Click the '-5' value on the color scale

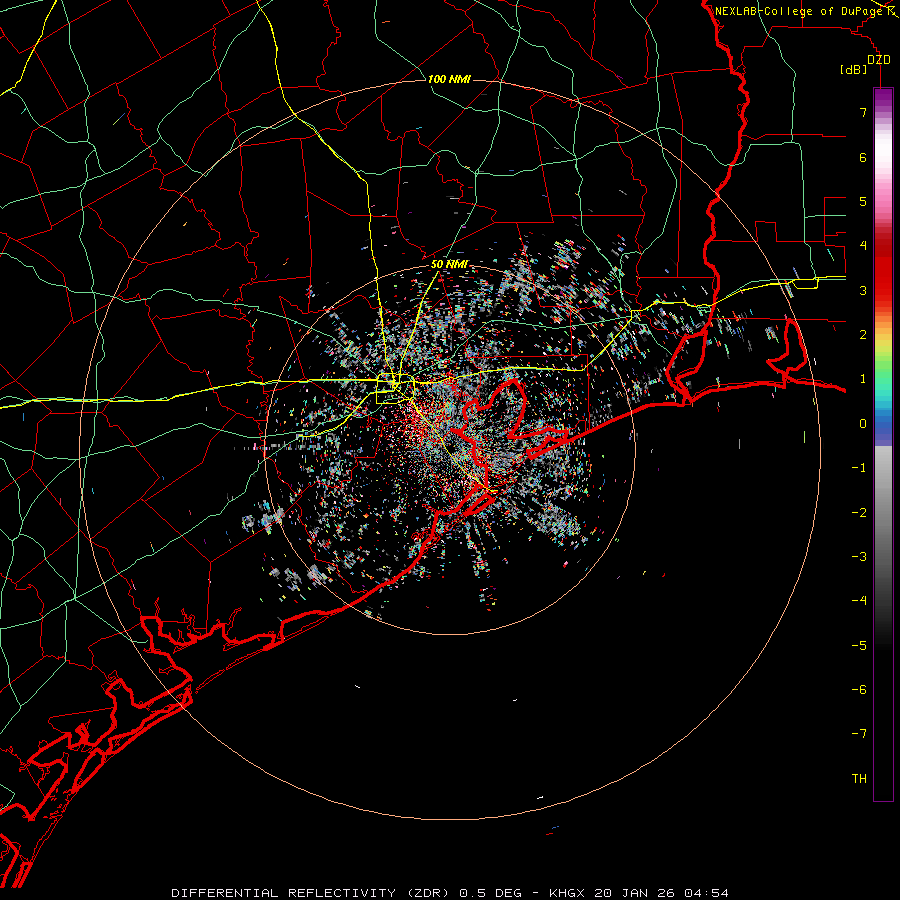coord(859,646)
